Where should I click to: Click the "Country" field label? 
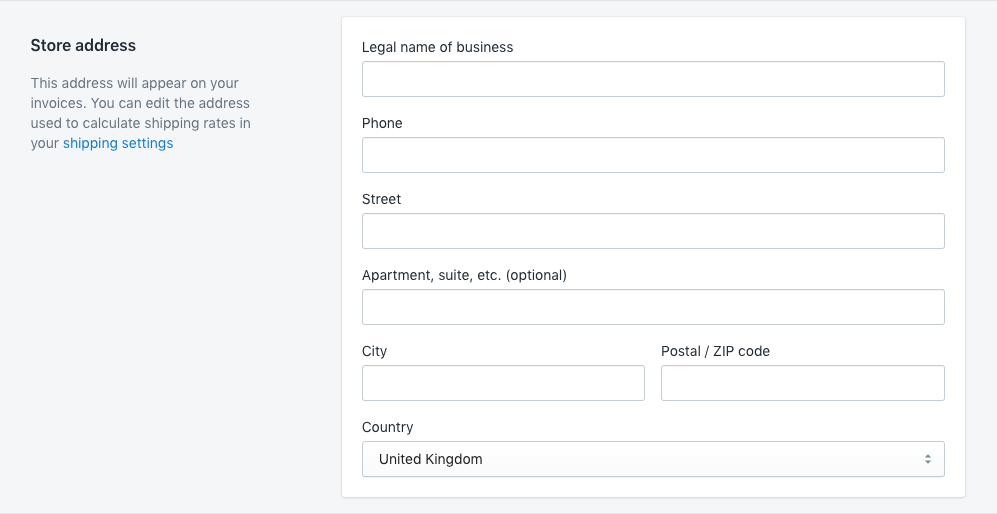pyautogui.click(x=387, y=427)
